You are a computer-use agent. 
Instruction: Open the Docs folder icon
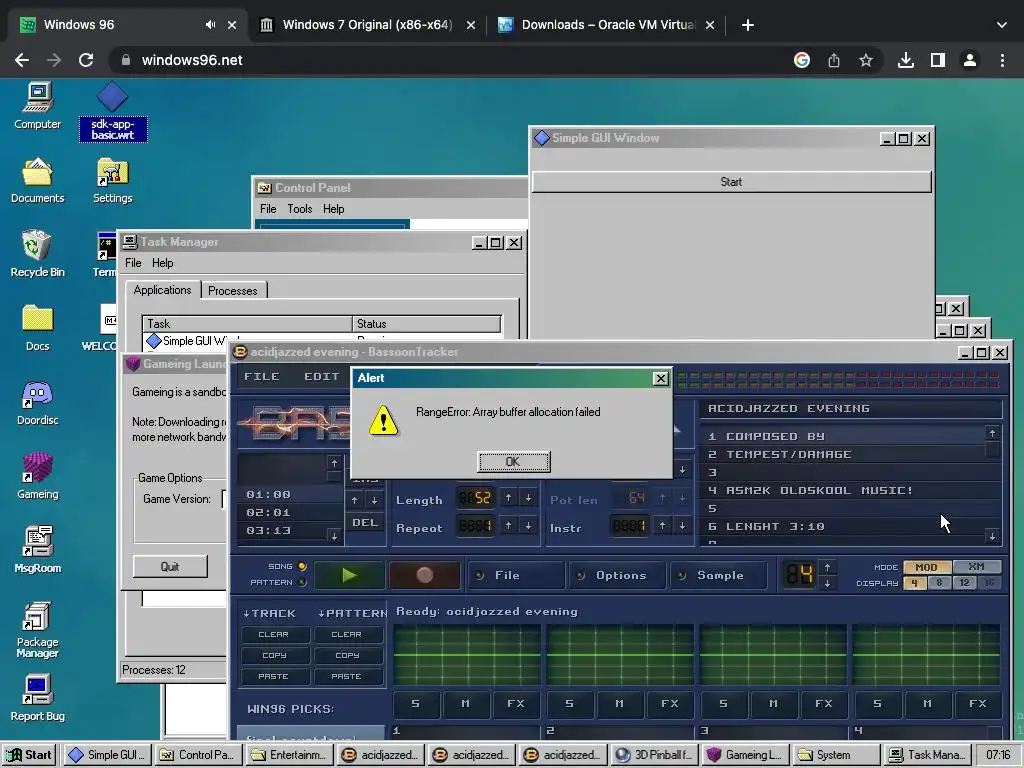pyautogui.click(x=37, y=328)
